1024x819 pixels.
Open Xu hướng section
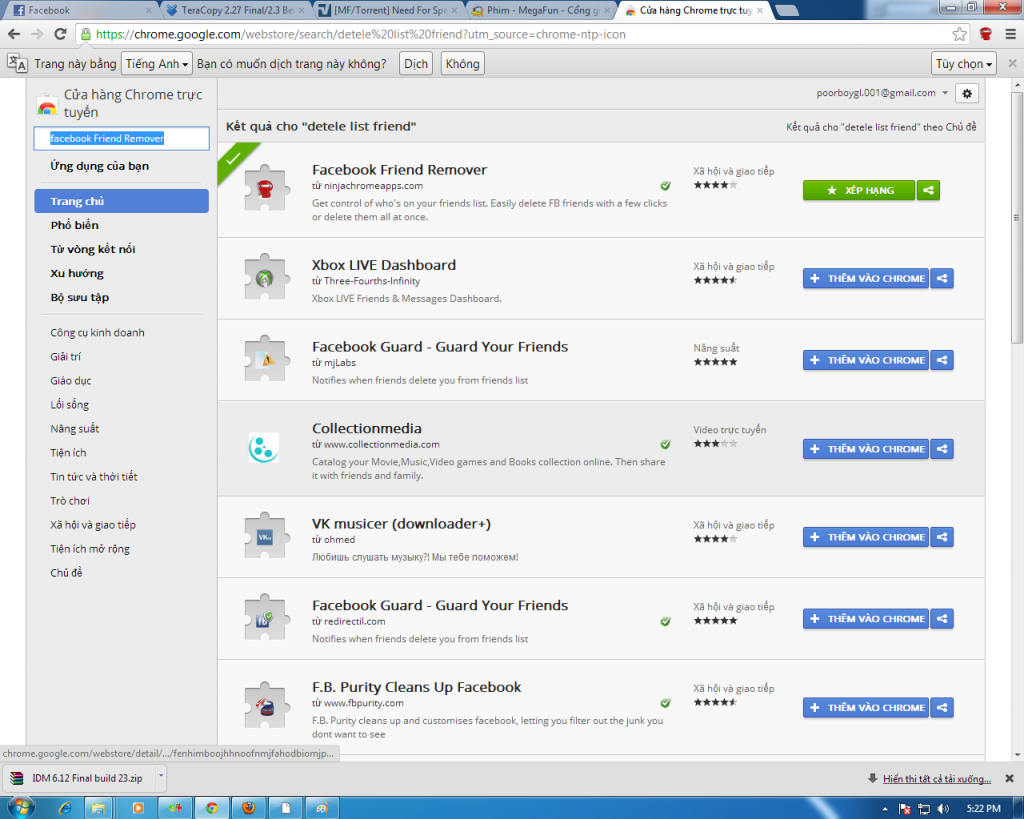77,273
